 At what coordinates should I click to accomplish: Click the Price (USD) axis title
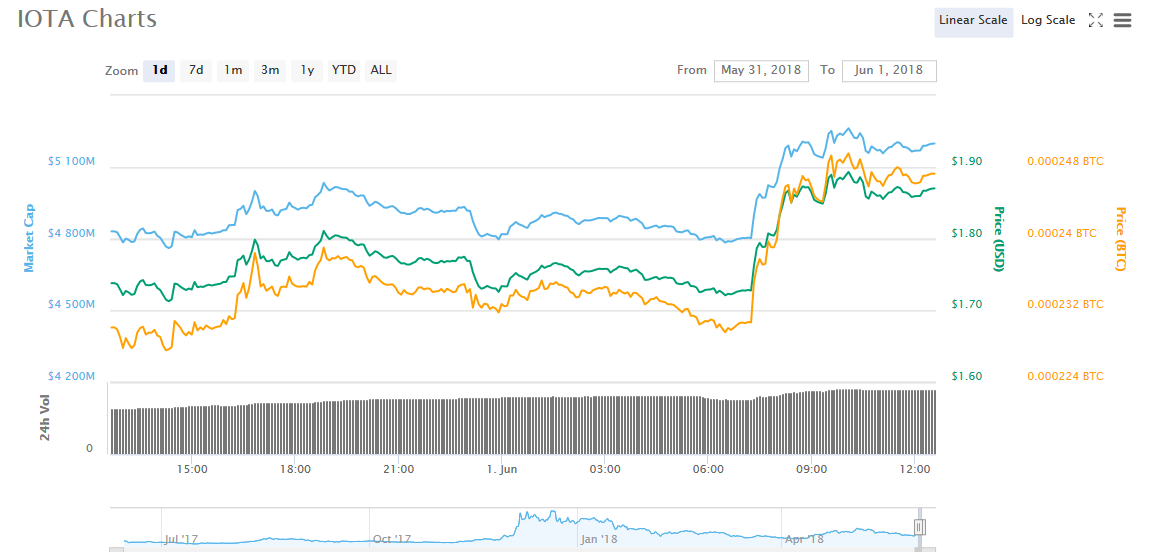[x=999, y=239]
